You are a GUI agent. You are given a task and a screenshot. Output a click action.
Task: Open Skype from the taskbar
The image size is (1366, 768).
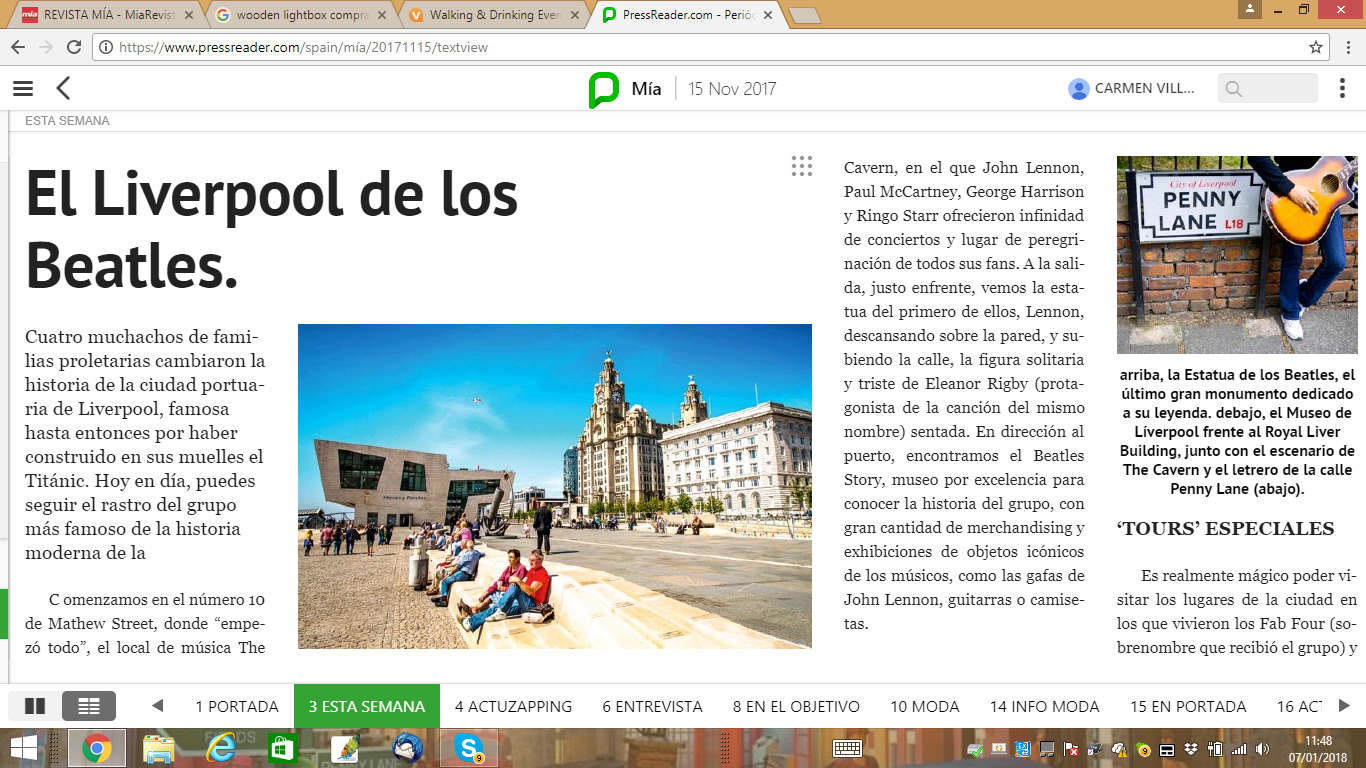(x=469, y=748)
